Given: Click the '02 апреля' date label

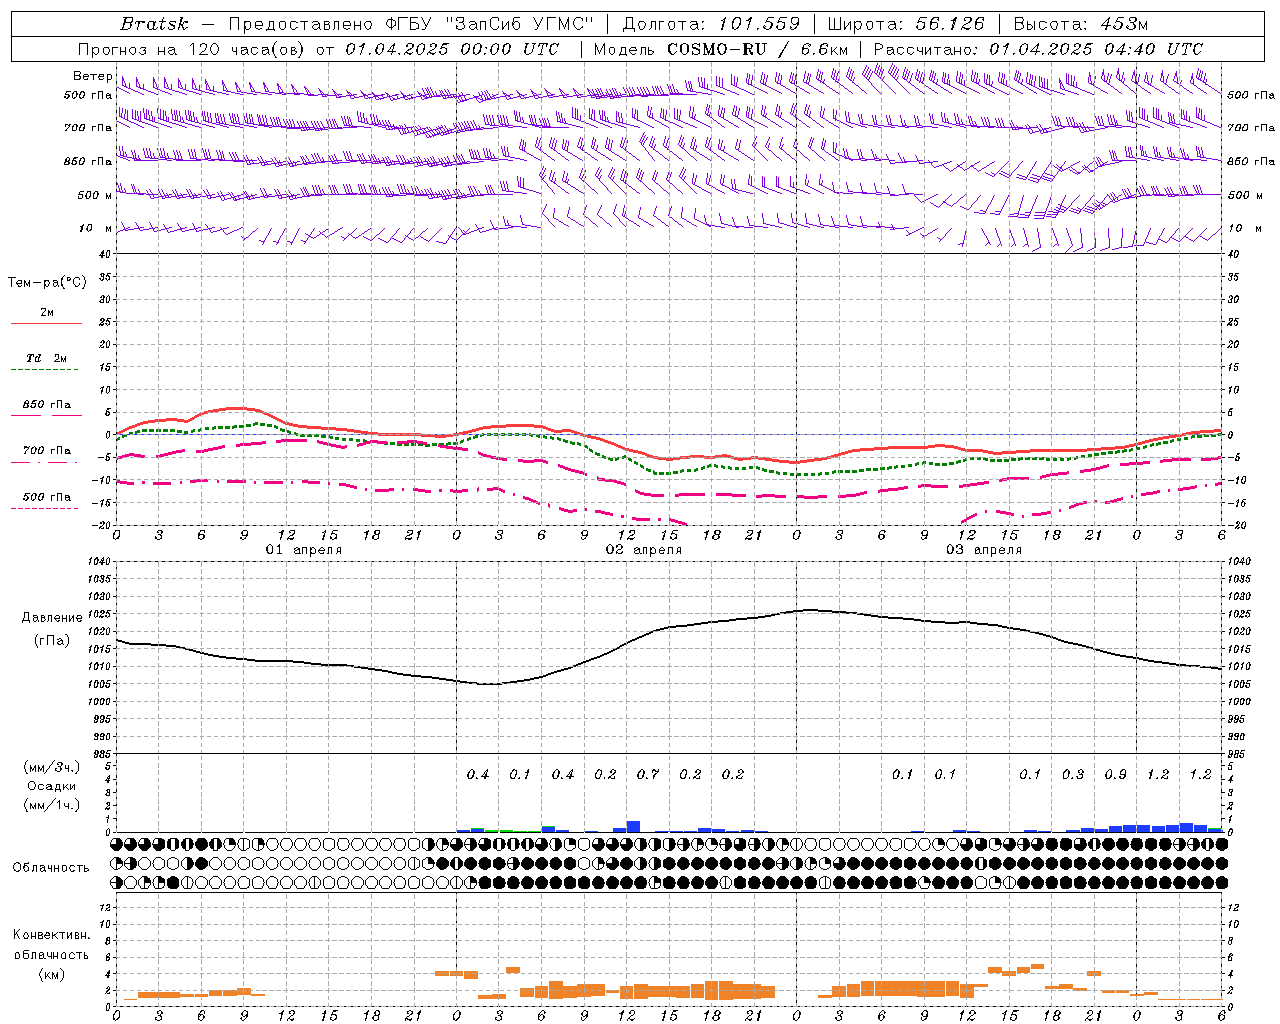Looking at the screenshot, I should point(644,550).
